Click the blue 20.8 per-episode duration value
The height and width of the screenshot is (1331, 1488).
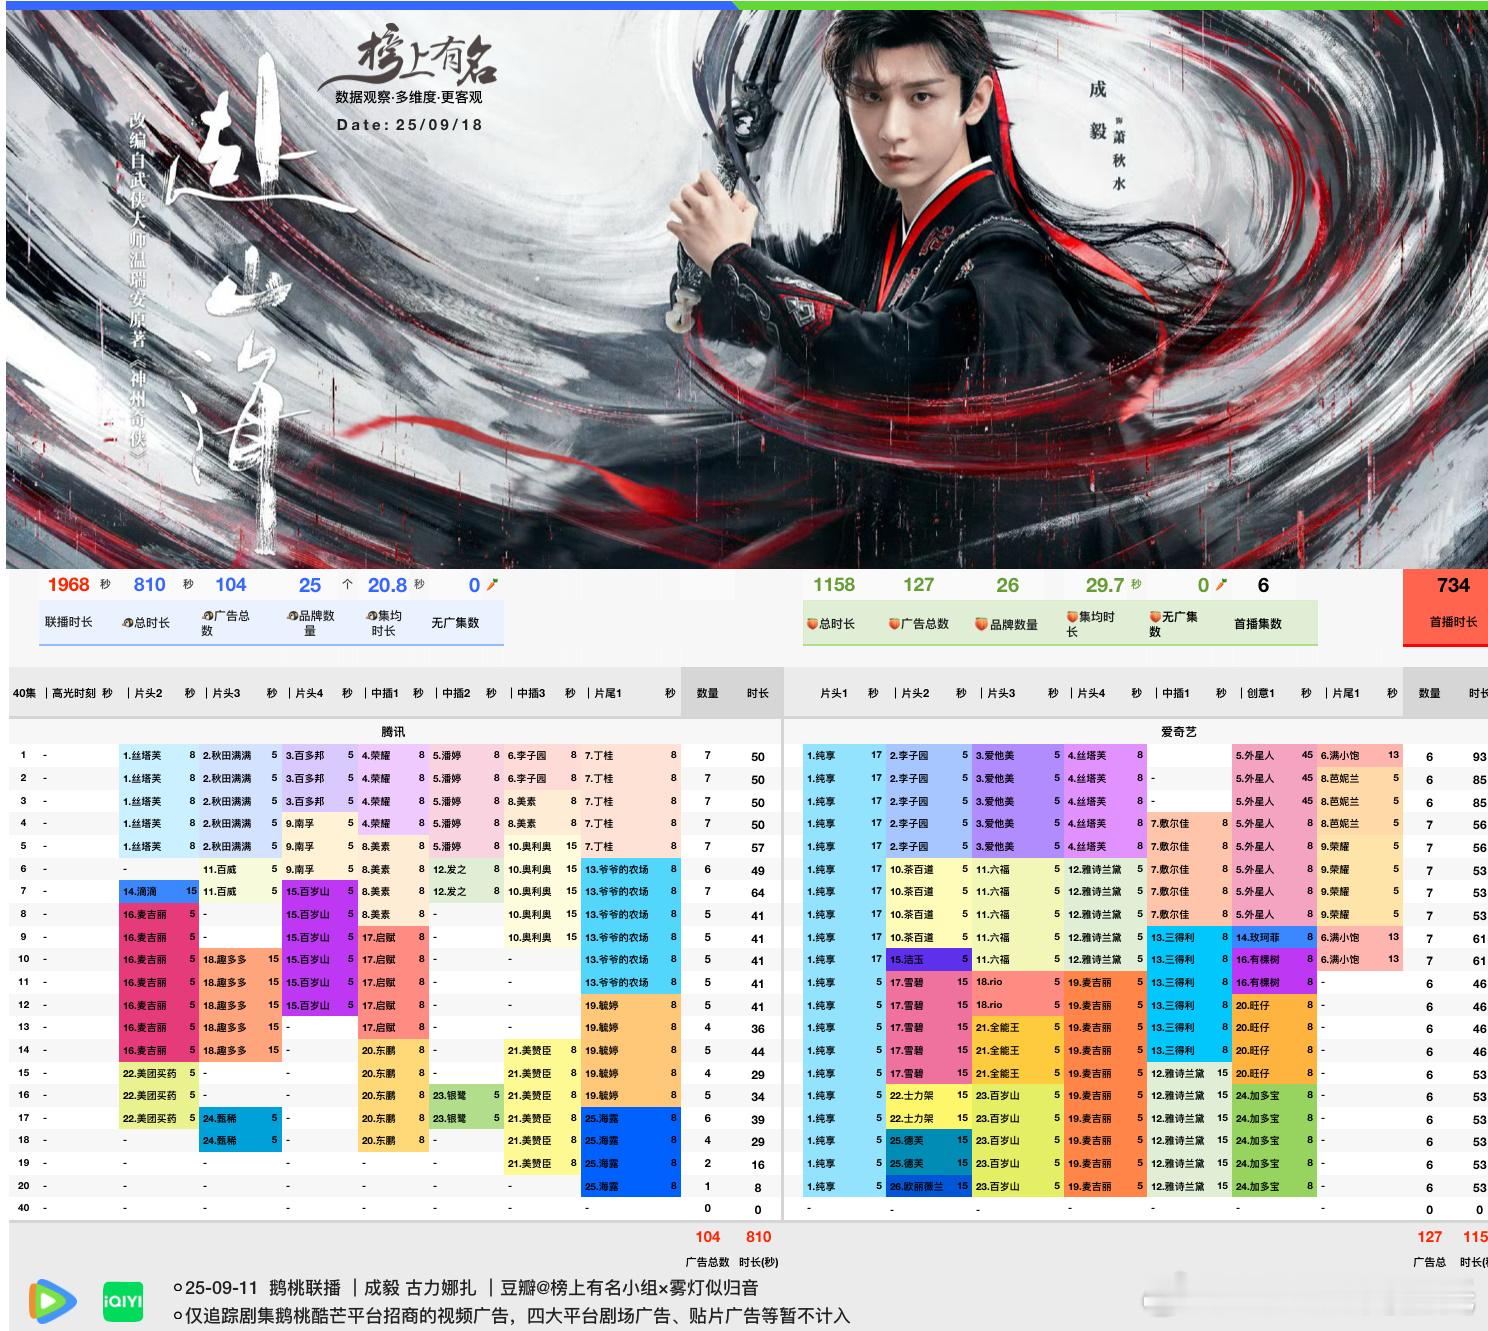[x=387, y=585]
